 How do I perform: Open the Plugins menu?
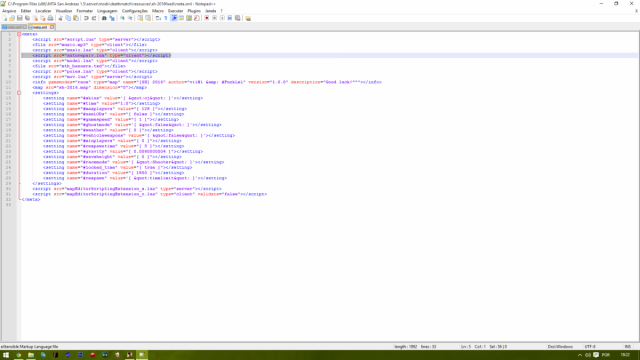[x=194, y=11]
